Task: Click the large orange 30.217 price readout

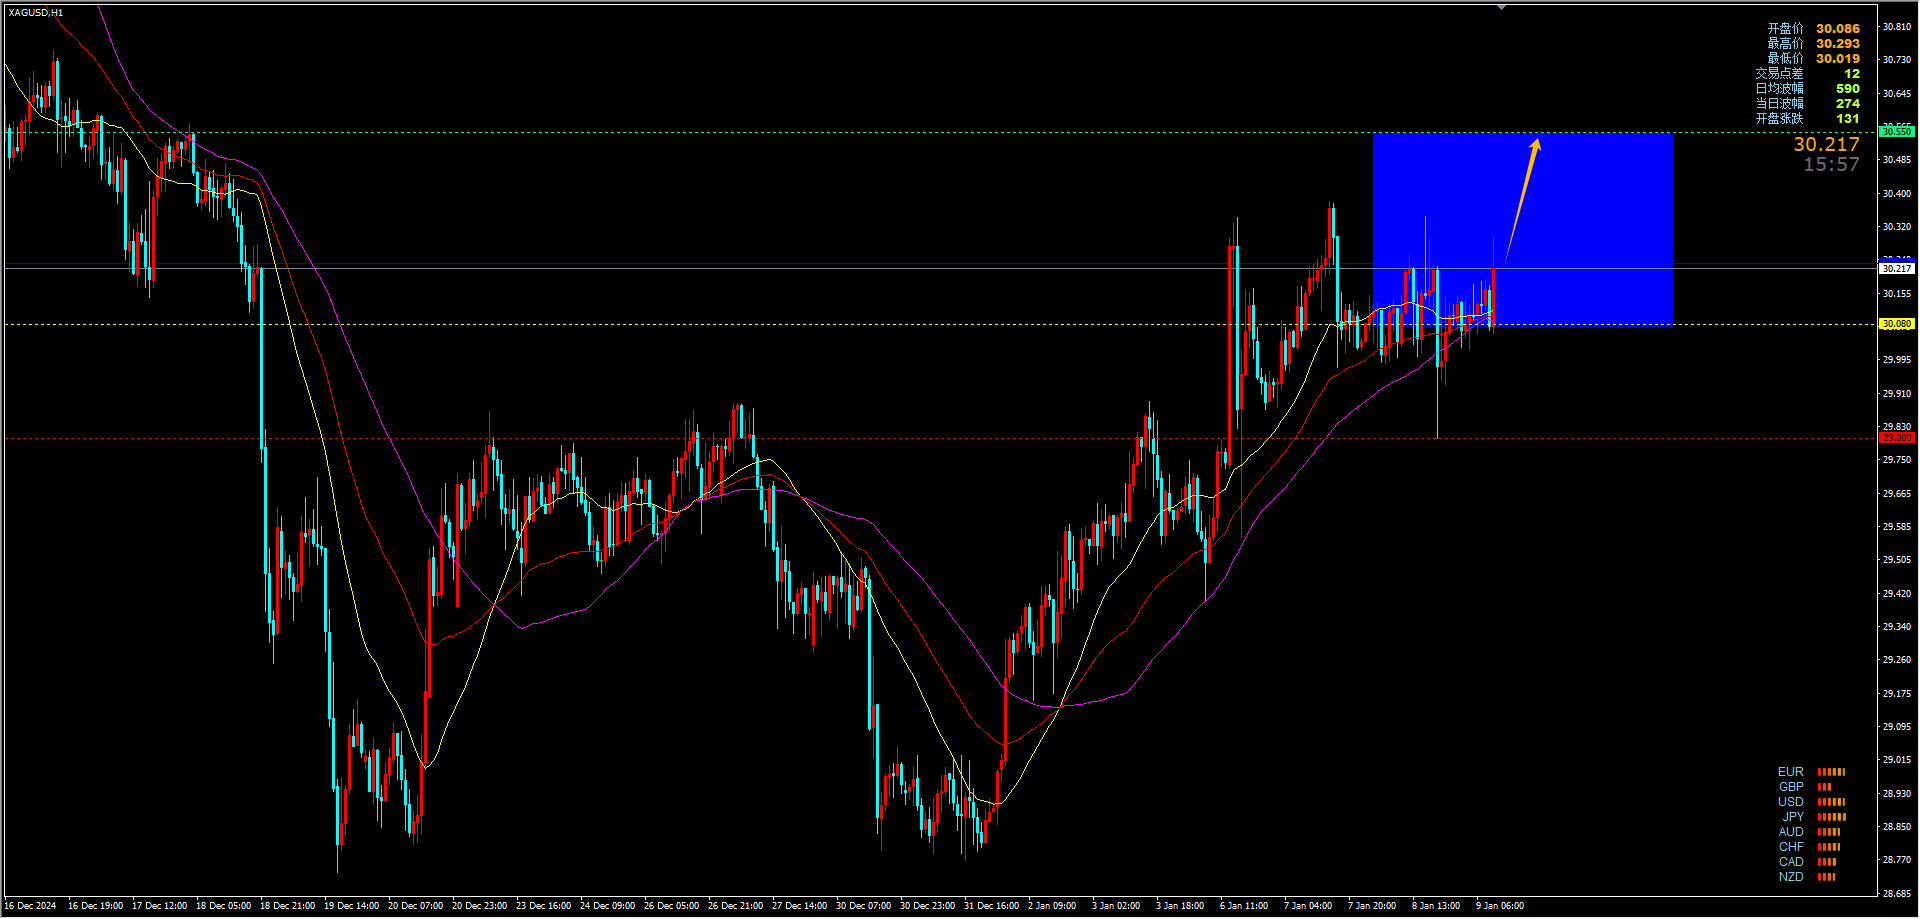Action: (1826, 144)
